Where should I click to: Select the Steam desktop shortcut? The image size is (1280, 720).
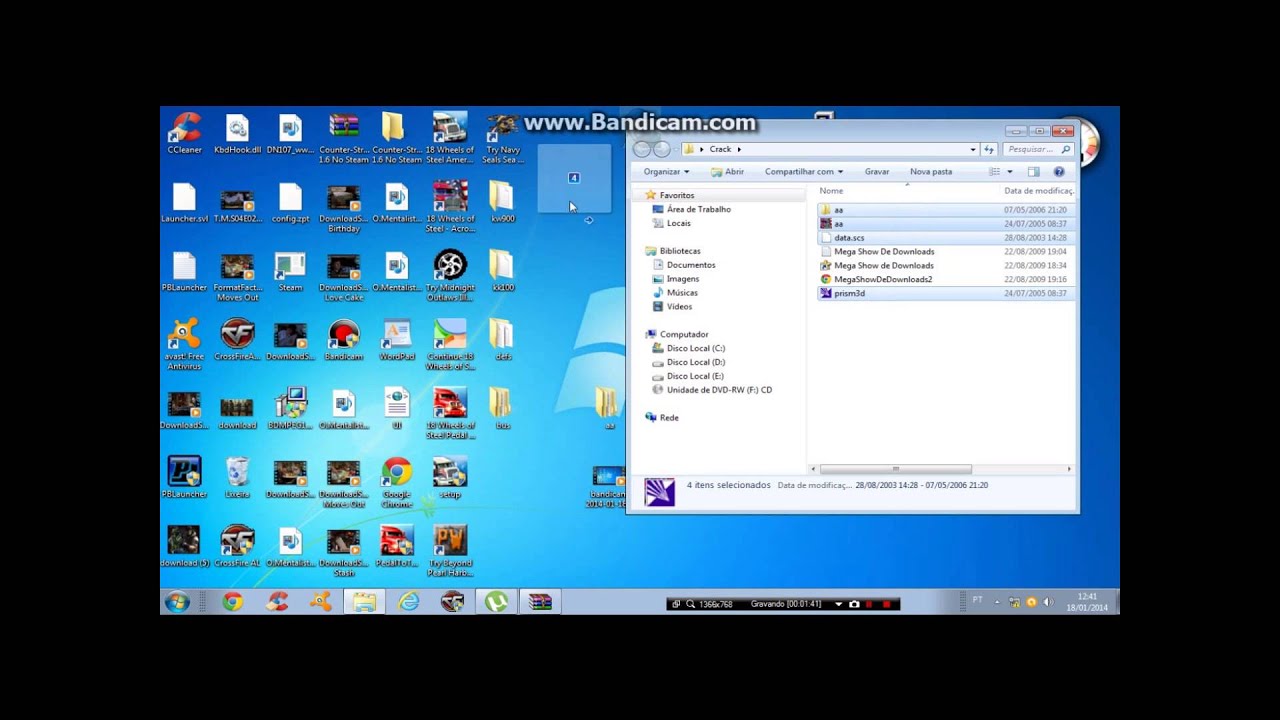pyautogui.click(x=290, y=272)
